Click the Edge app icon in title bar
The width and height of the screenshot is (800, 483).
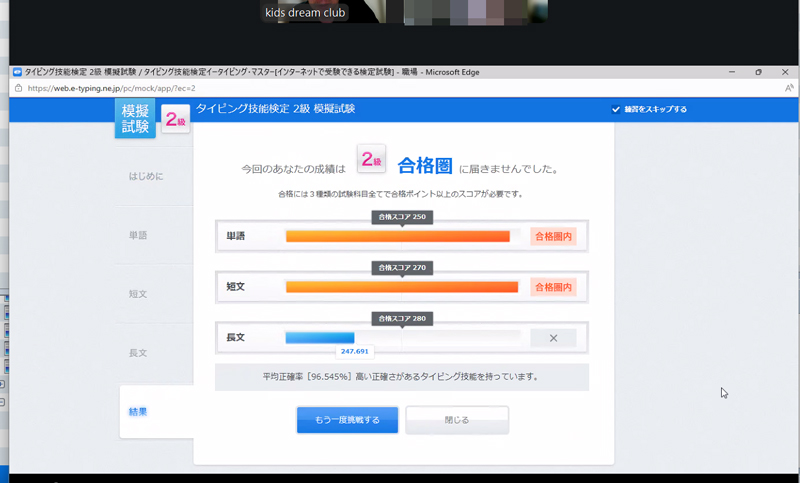click(16, 72)
